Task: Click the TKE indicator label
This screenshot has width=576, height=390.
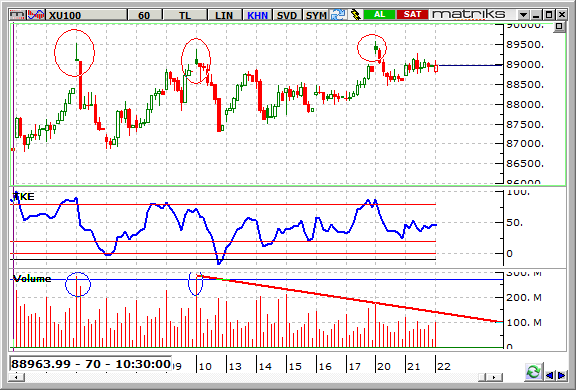Action: (x=24, y=197)
